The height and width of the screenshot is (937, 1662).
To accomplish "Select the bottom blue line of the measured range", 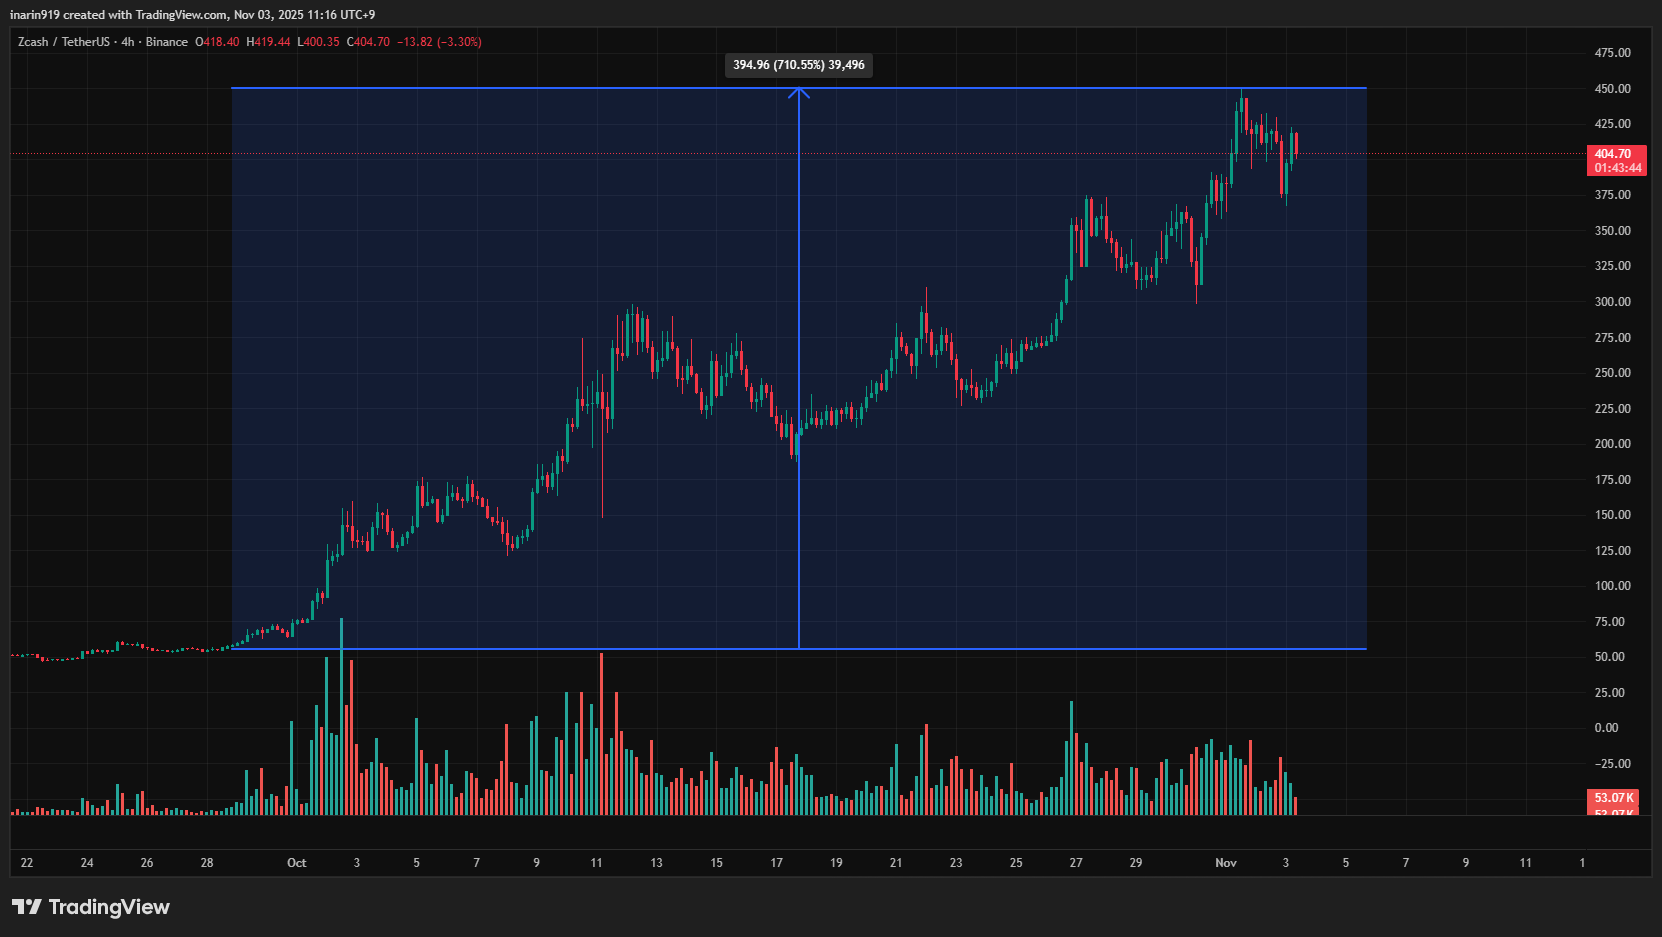I will coord(500,649).
